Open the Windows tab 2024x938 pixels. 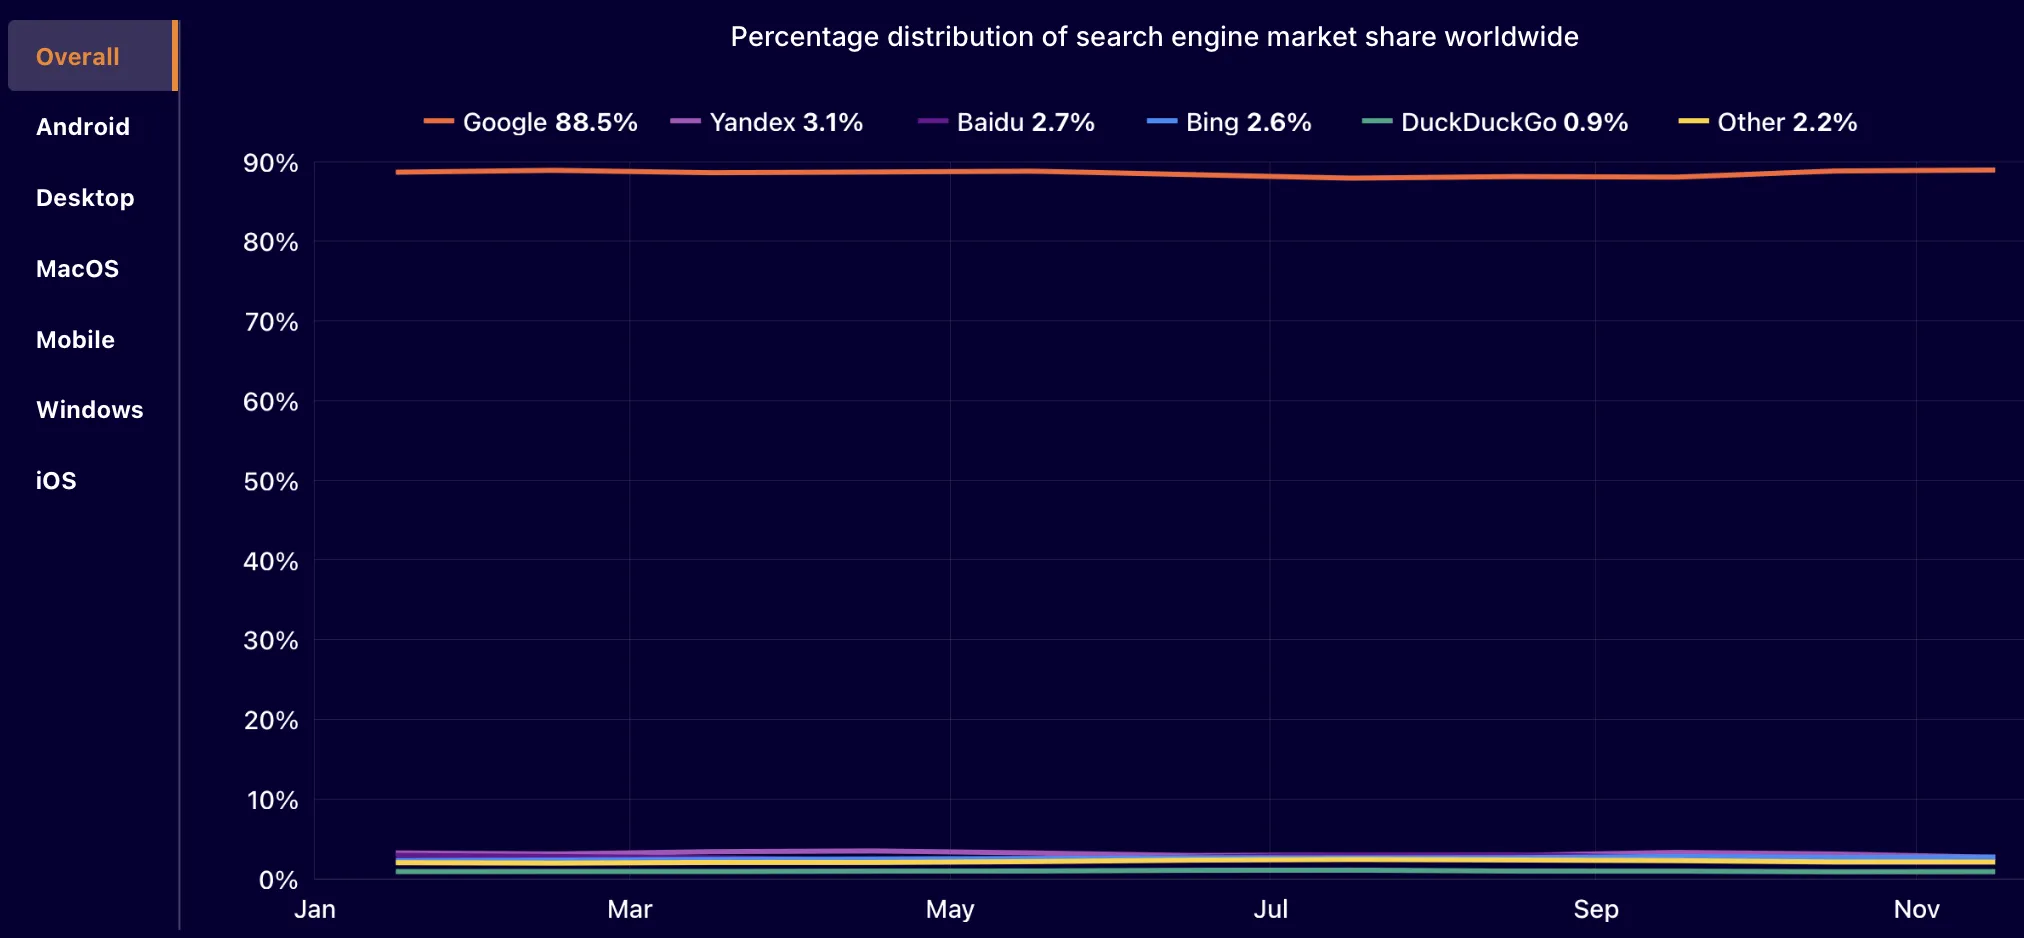(x=89, y=410)
